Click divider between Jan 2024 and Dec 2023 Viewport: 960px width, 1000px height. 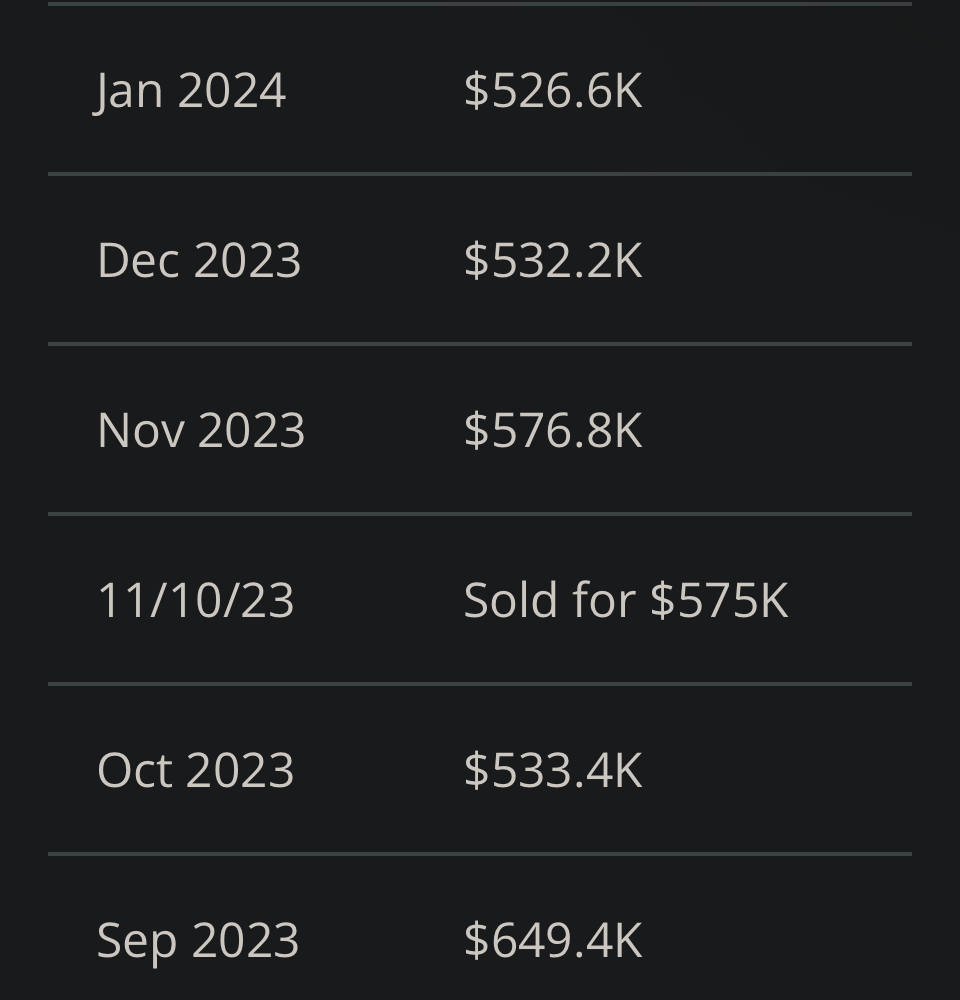tap(480, 174)
